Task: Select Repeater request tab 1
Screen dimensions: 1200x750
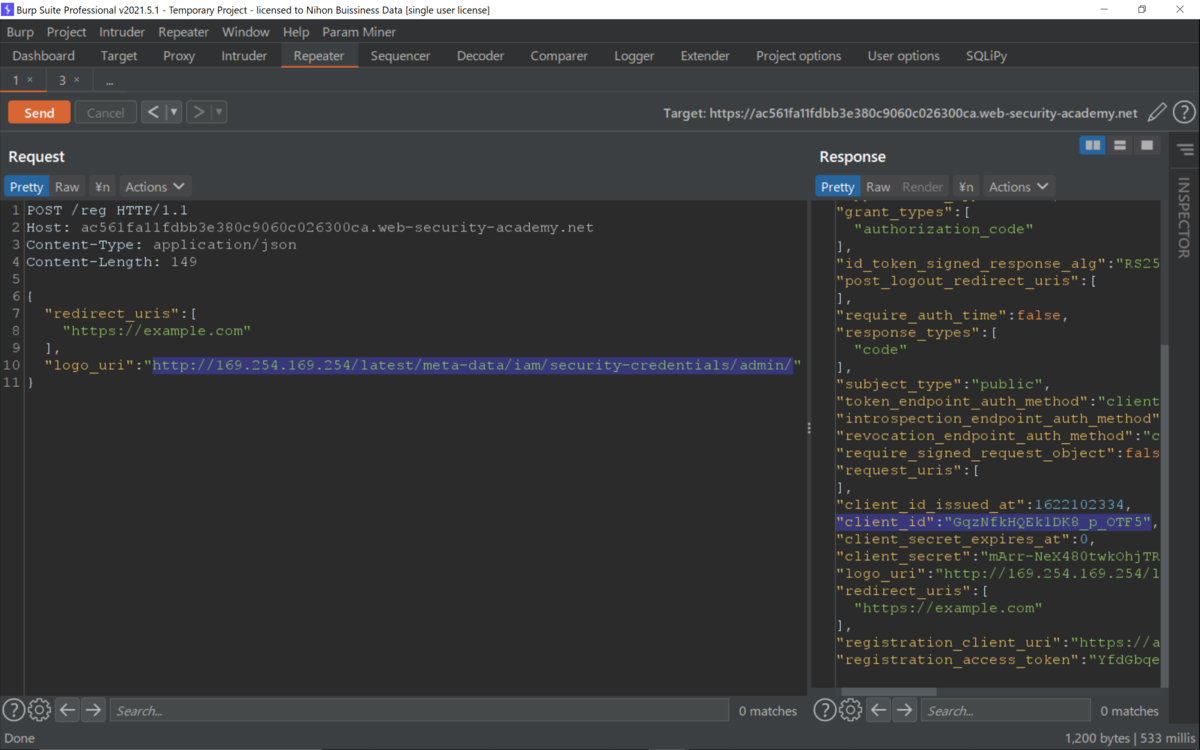Action: 15,80
